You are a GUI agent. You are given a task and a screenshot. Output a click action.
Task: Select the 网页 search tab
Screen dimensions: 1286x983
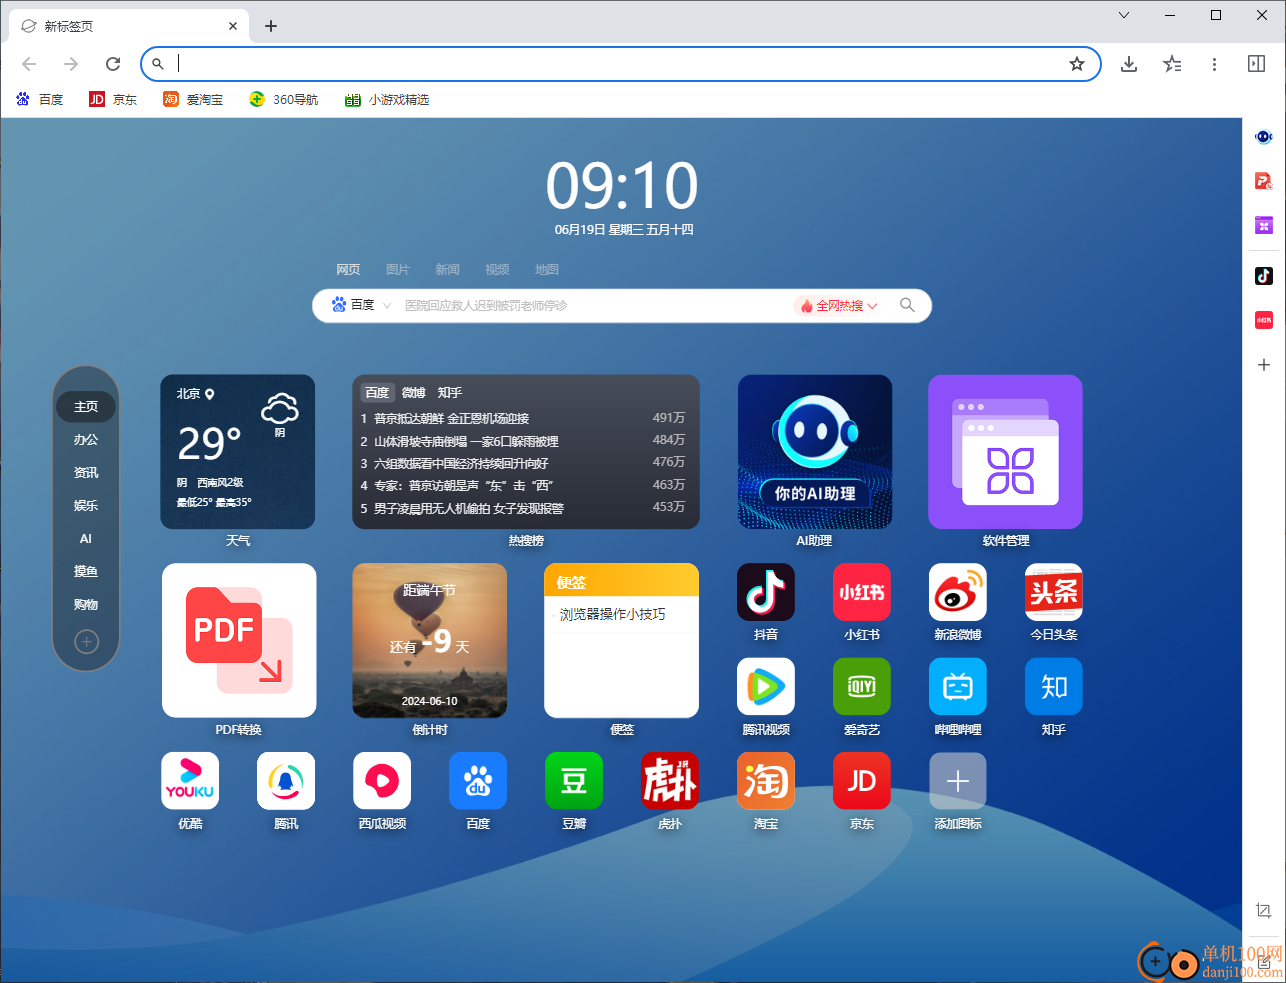click(348, 270)
